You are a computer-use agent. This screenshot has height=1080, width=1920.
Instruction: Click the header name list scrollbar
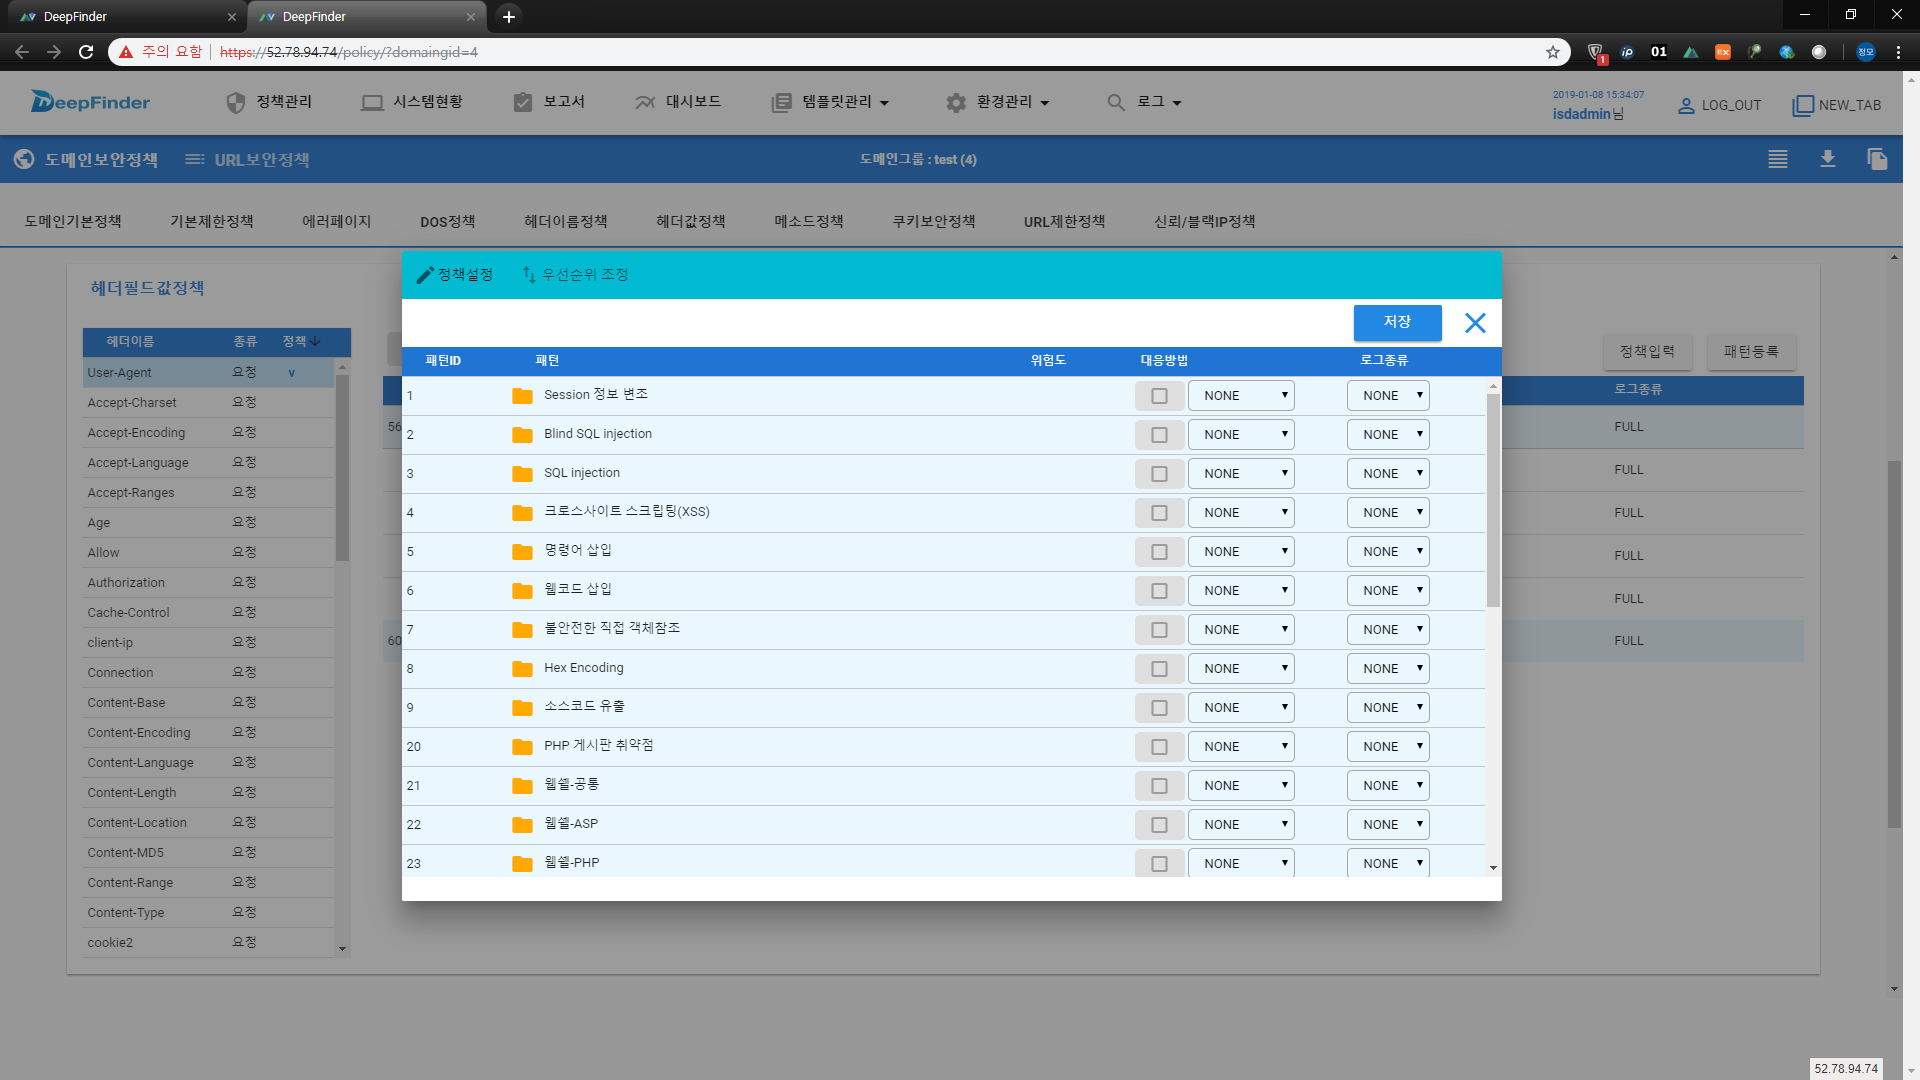(x=342, y=468)
